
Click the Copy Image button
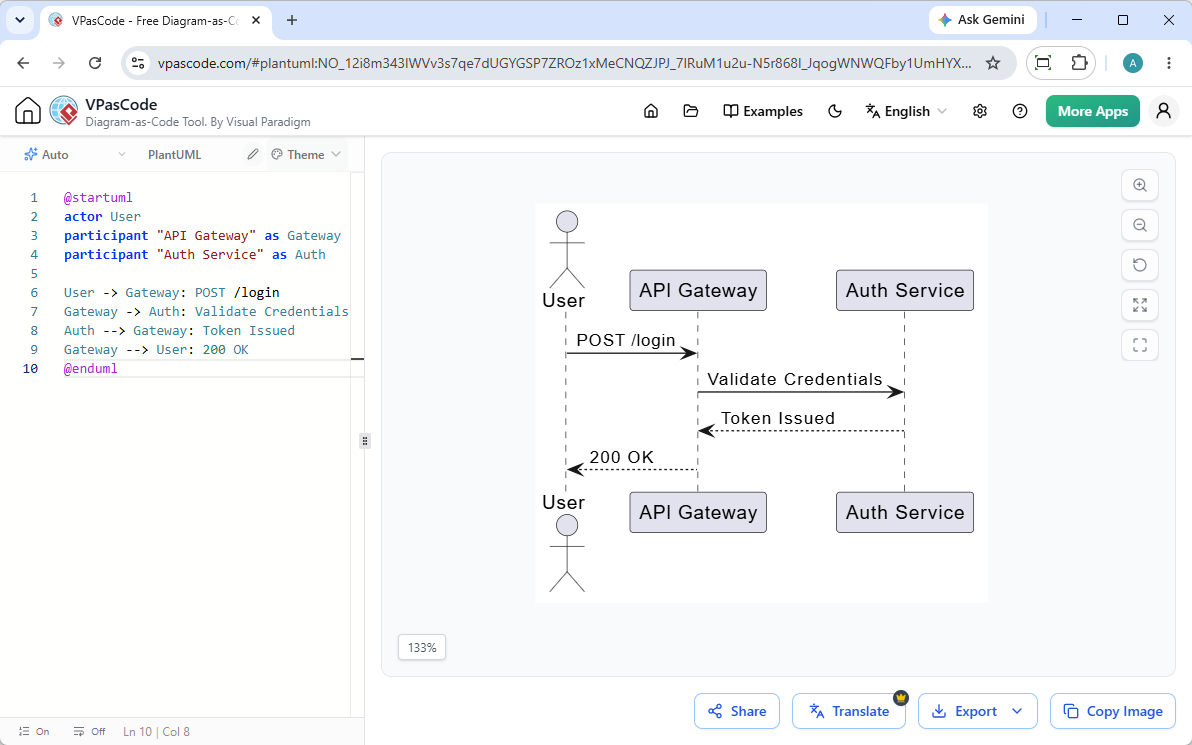click(1112, 711)
